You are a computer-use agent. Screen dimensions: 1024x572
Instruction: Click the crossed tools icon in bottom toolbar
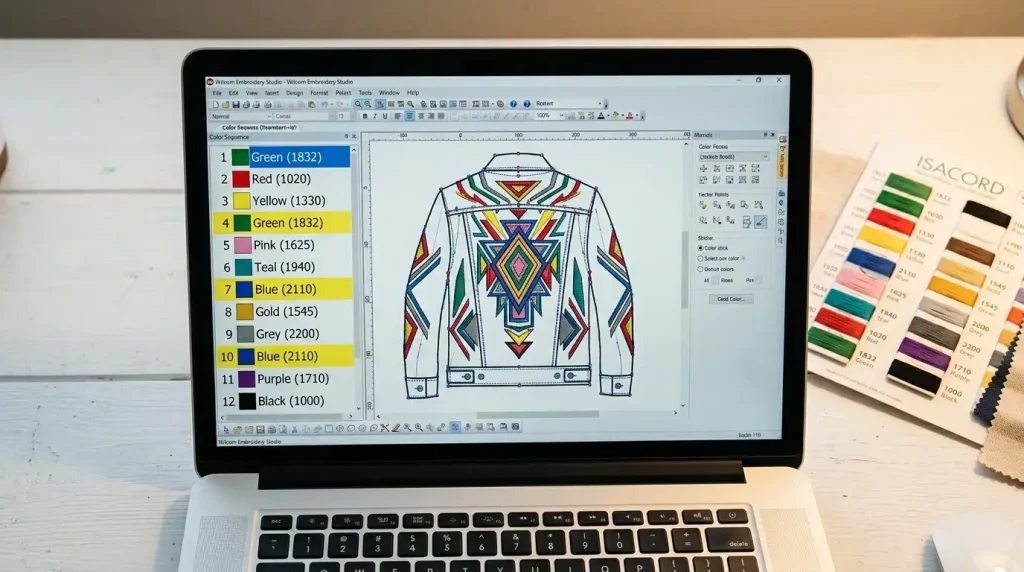pos(385,428)
